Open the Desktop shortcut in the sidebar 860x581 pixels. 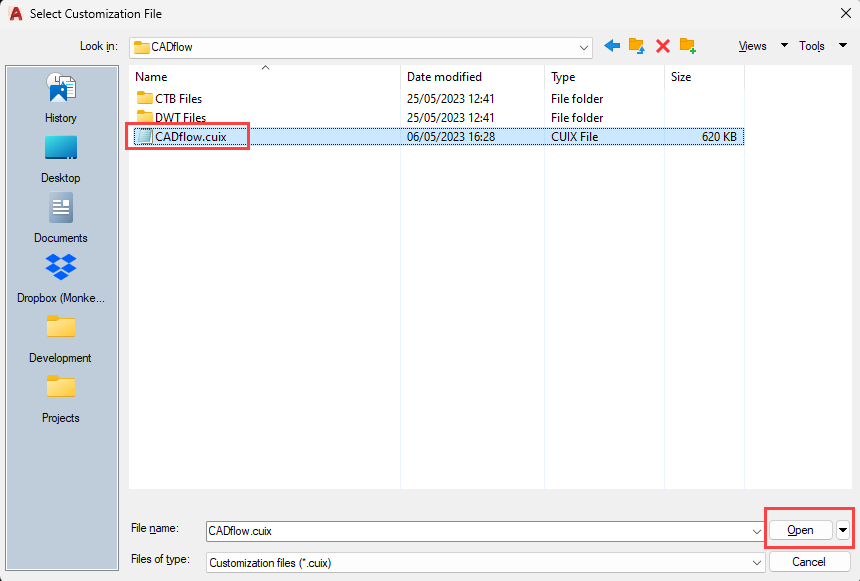pyautogui.click(x=61, y=159)
